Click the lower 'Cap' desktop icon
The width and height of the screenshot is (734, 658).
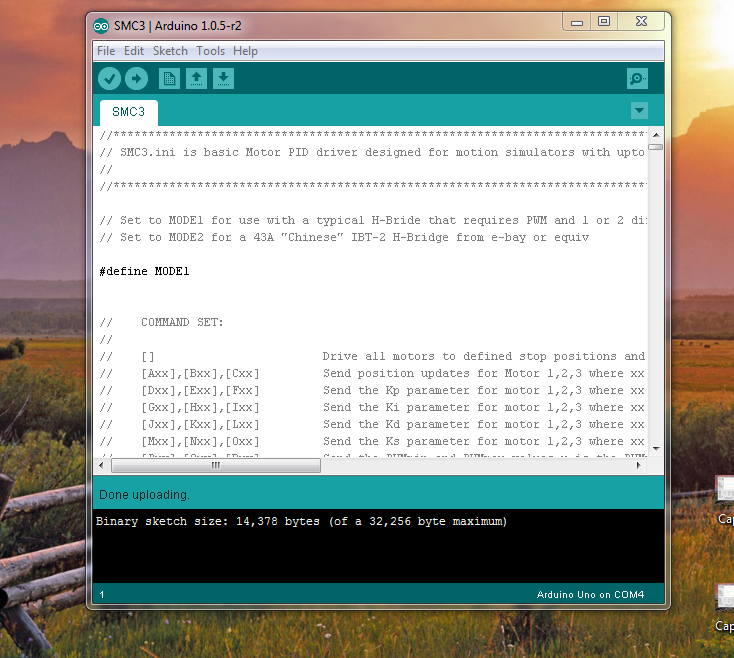tap(725, 607)
